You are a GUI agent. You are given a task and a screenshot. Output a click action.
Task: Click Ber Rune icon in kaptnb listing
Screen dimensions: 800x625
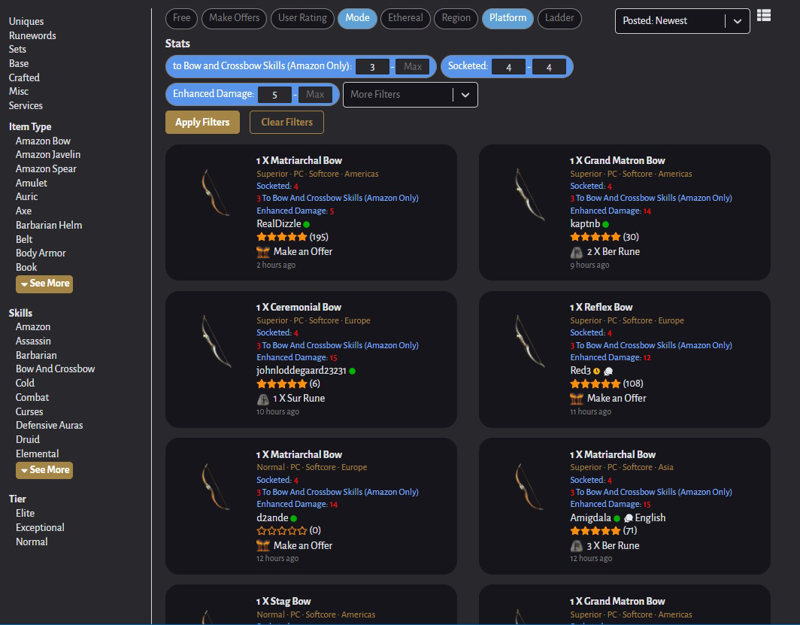[577, 252]
